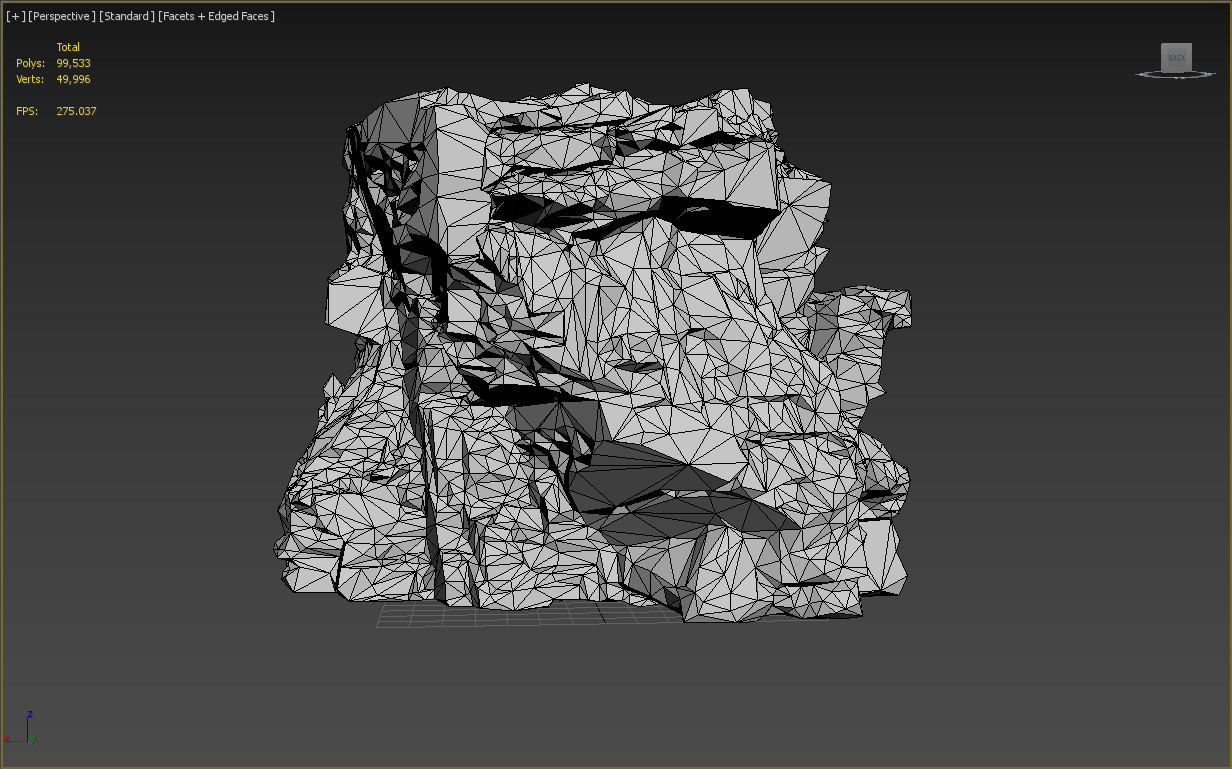Click the Total header in the statistics overlay
This screenshot has height=769, width=1232.
[x=68, y=46]
